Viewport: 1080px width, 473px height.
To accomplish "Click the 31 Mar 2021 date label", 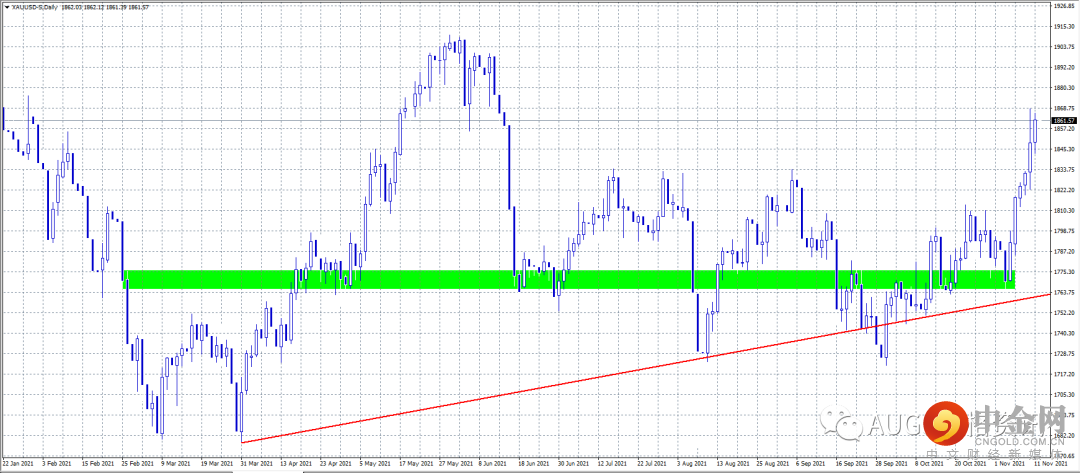I will (x=258, y=463).
